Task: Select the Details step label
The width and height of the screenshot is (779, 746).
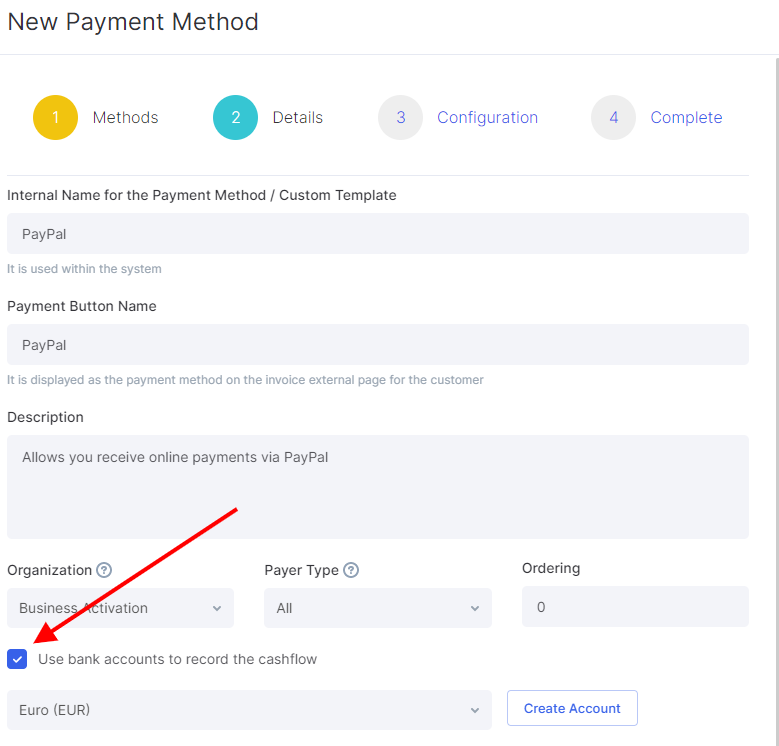Action: [x=298, y=117]
